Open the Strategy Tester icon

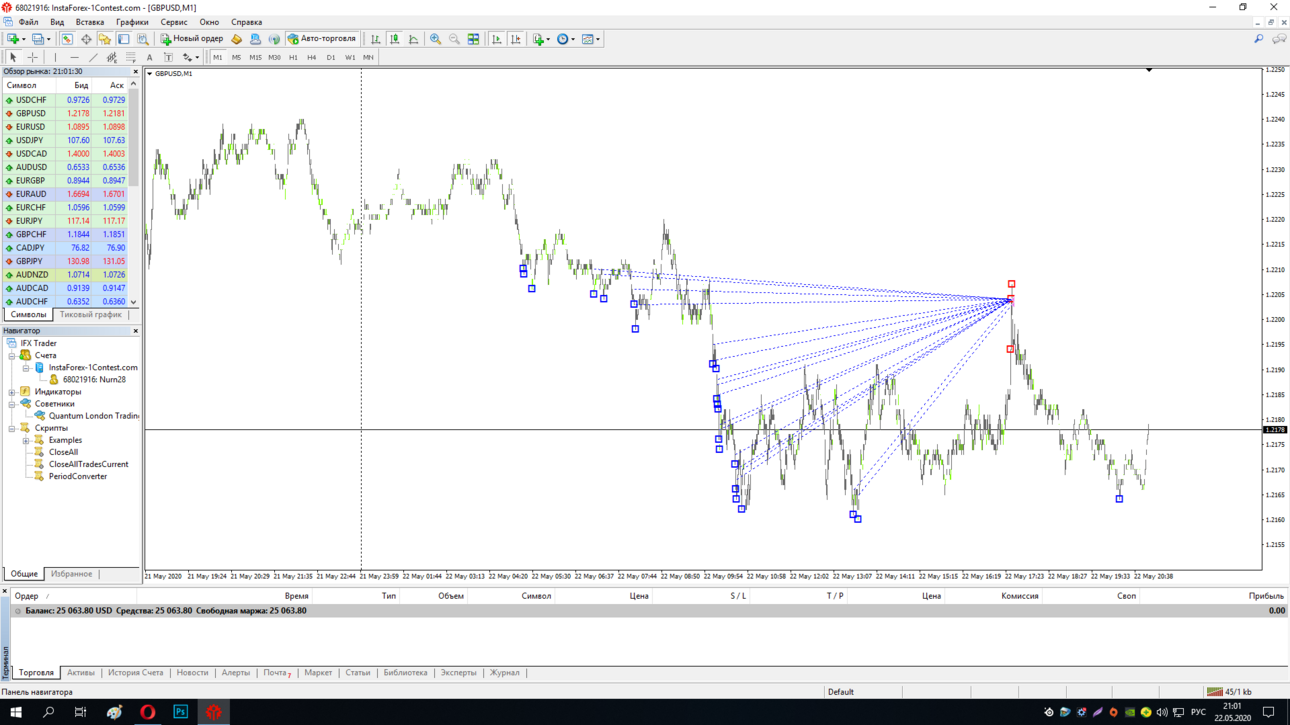click(142, 39)
